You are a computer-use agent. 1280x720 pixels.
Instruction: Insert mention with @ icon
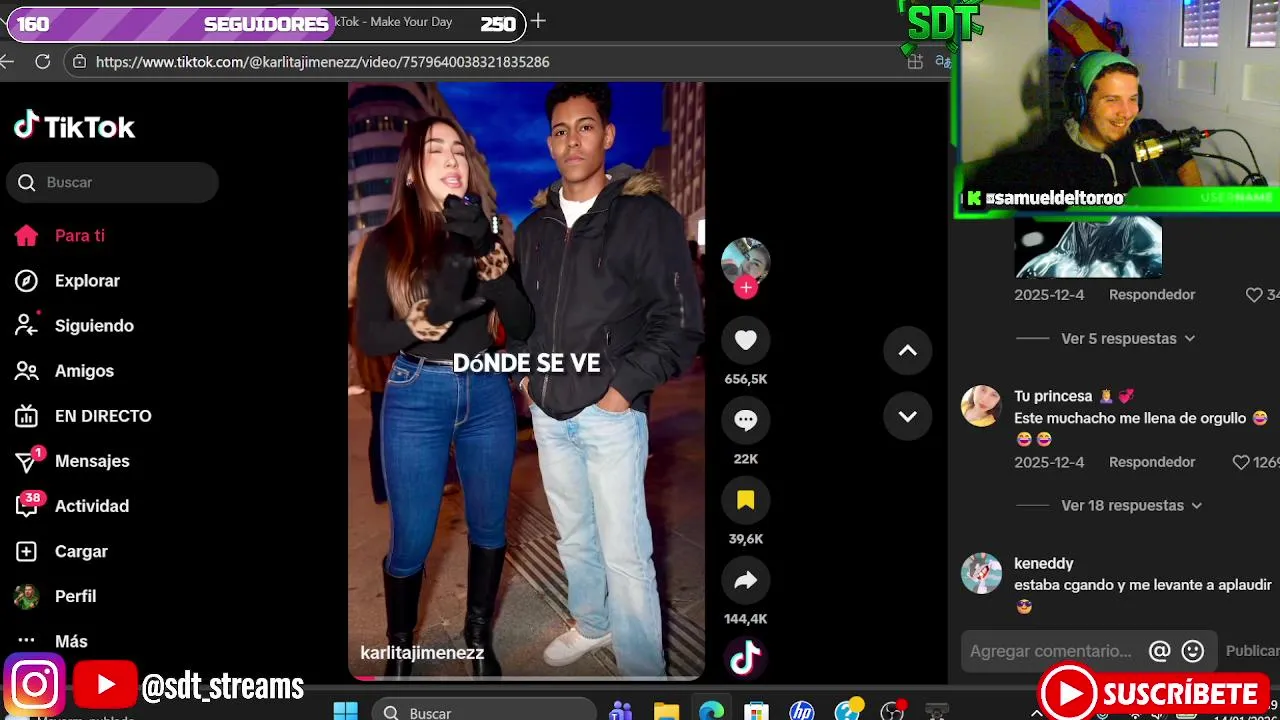[x=1159, y=651]
